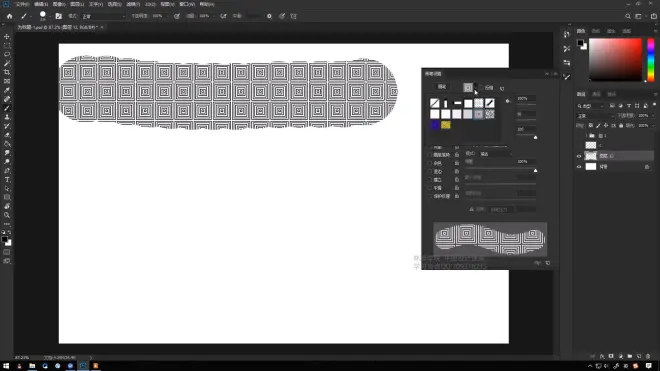Pick the yellow pattern swatch in the texture picker

446,125
